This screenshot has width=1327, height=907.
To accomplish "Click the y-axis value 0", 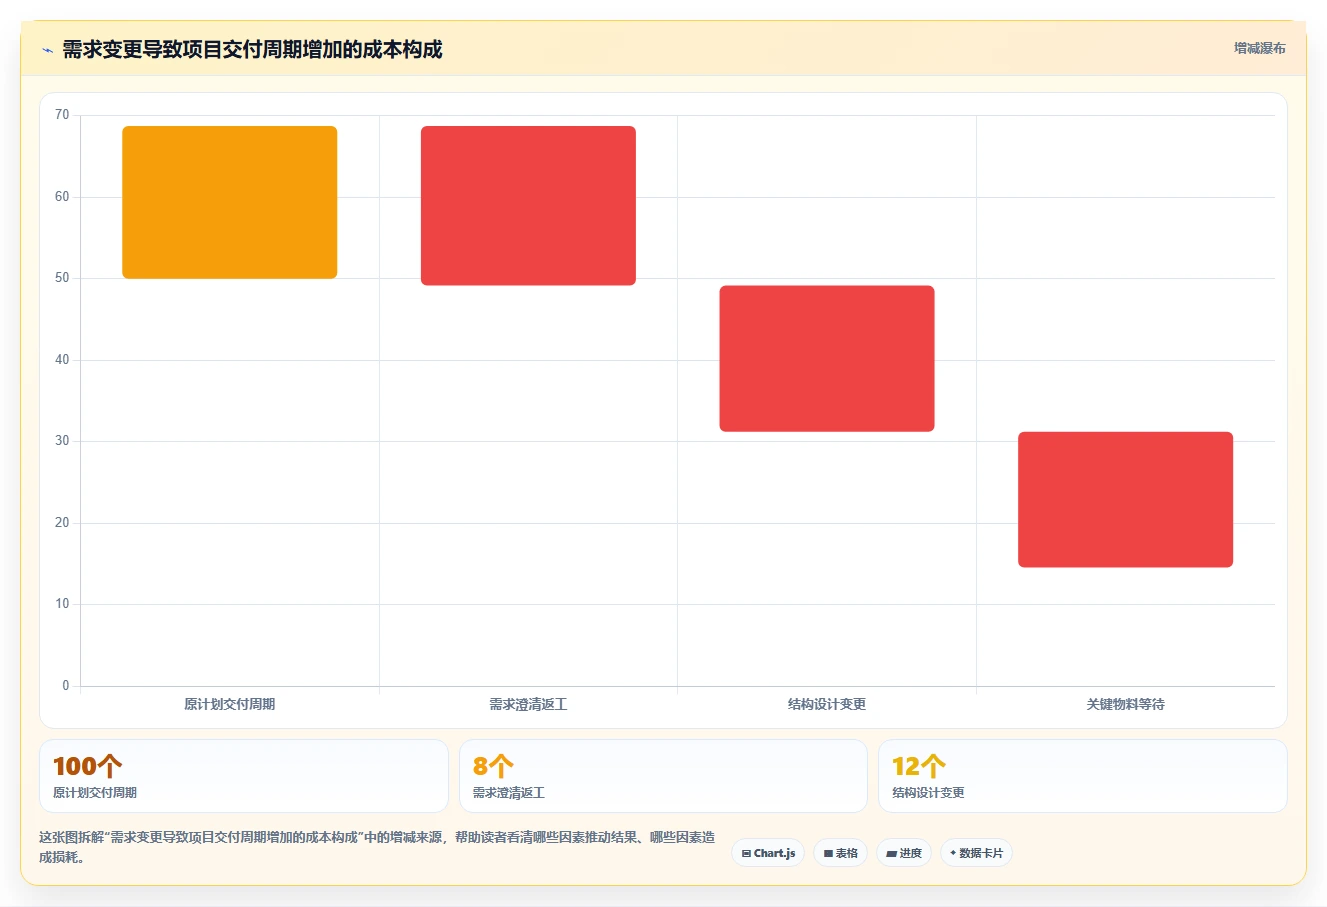I will click(x=66, y=686).
